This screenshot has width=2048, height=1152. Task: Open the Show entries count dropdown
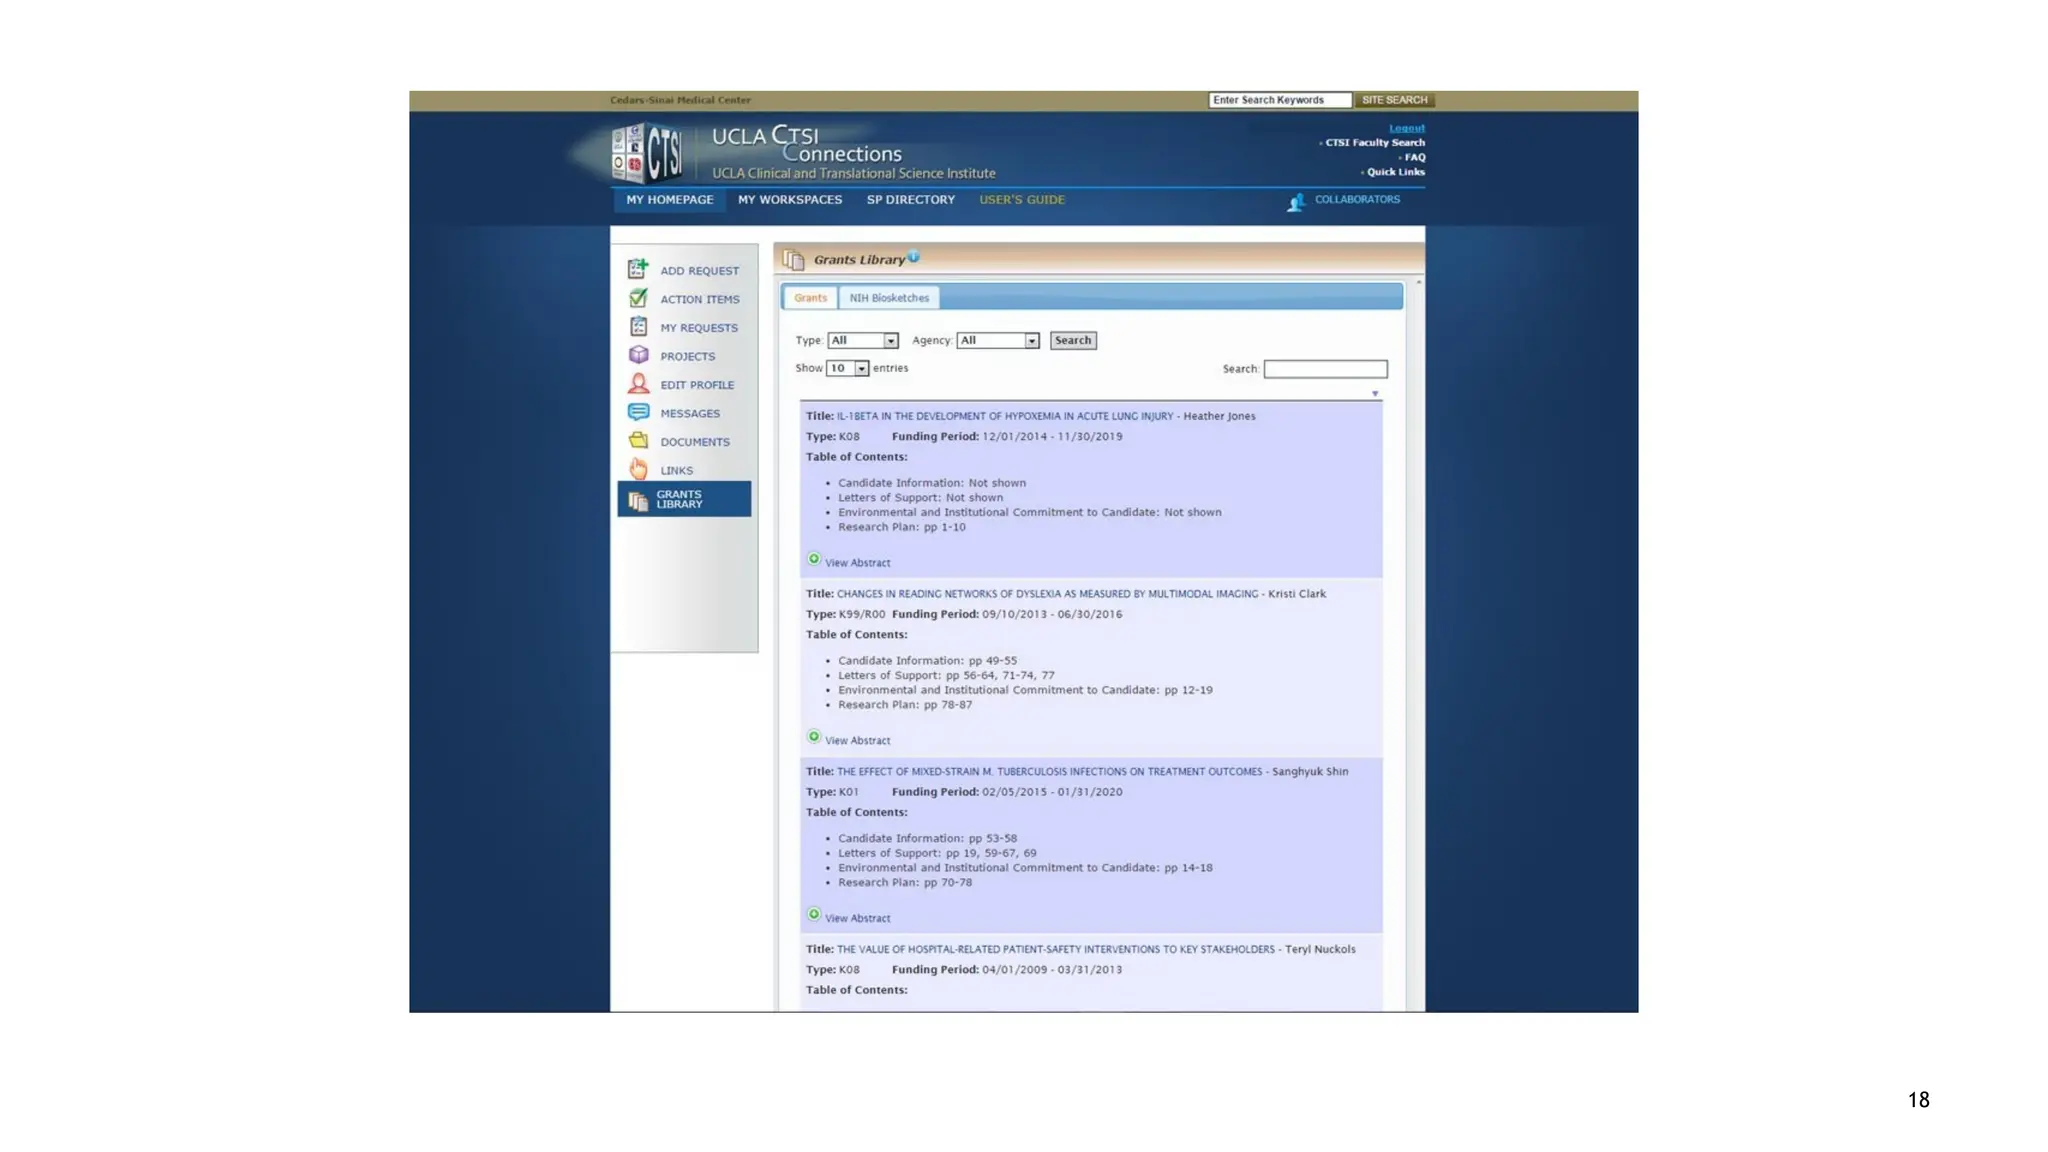(846, 369)
